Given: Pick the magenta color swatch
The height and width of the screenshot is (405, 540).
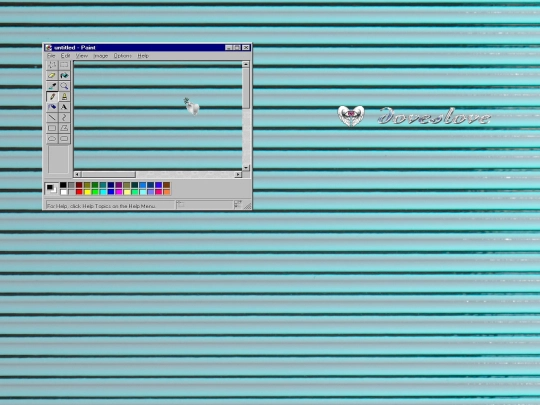Looking at the screenshot, I should coord(119,192).
